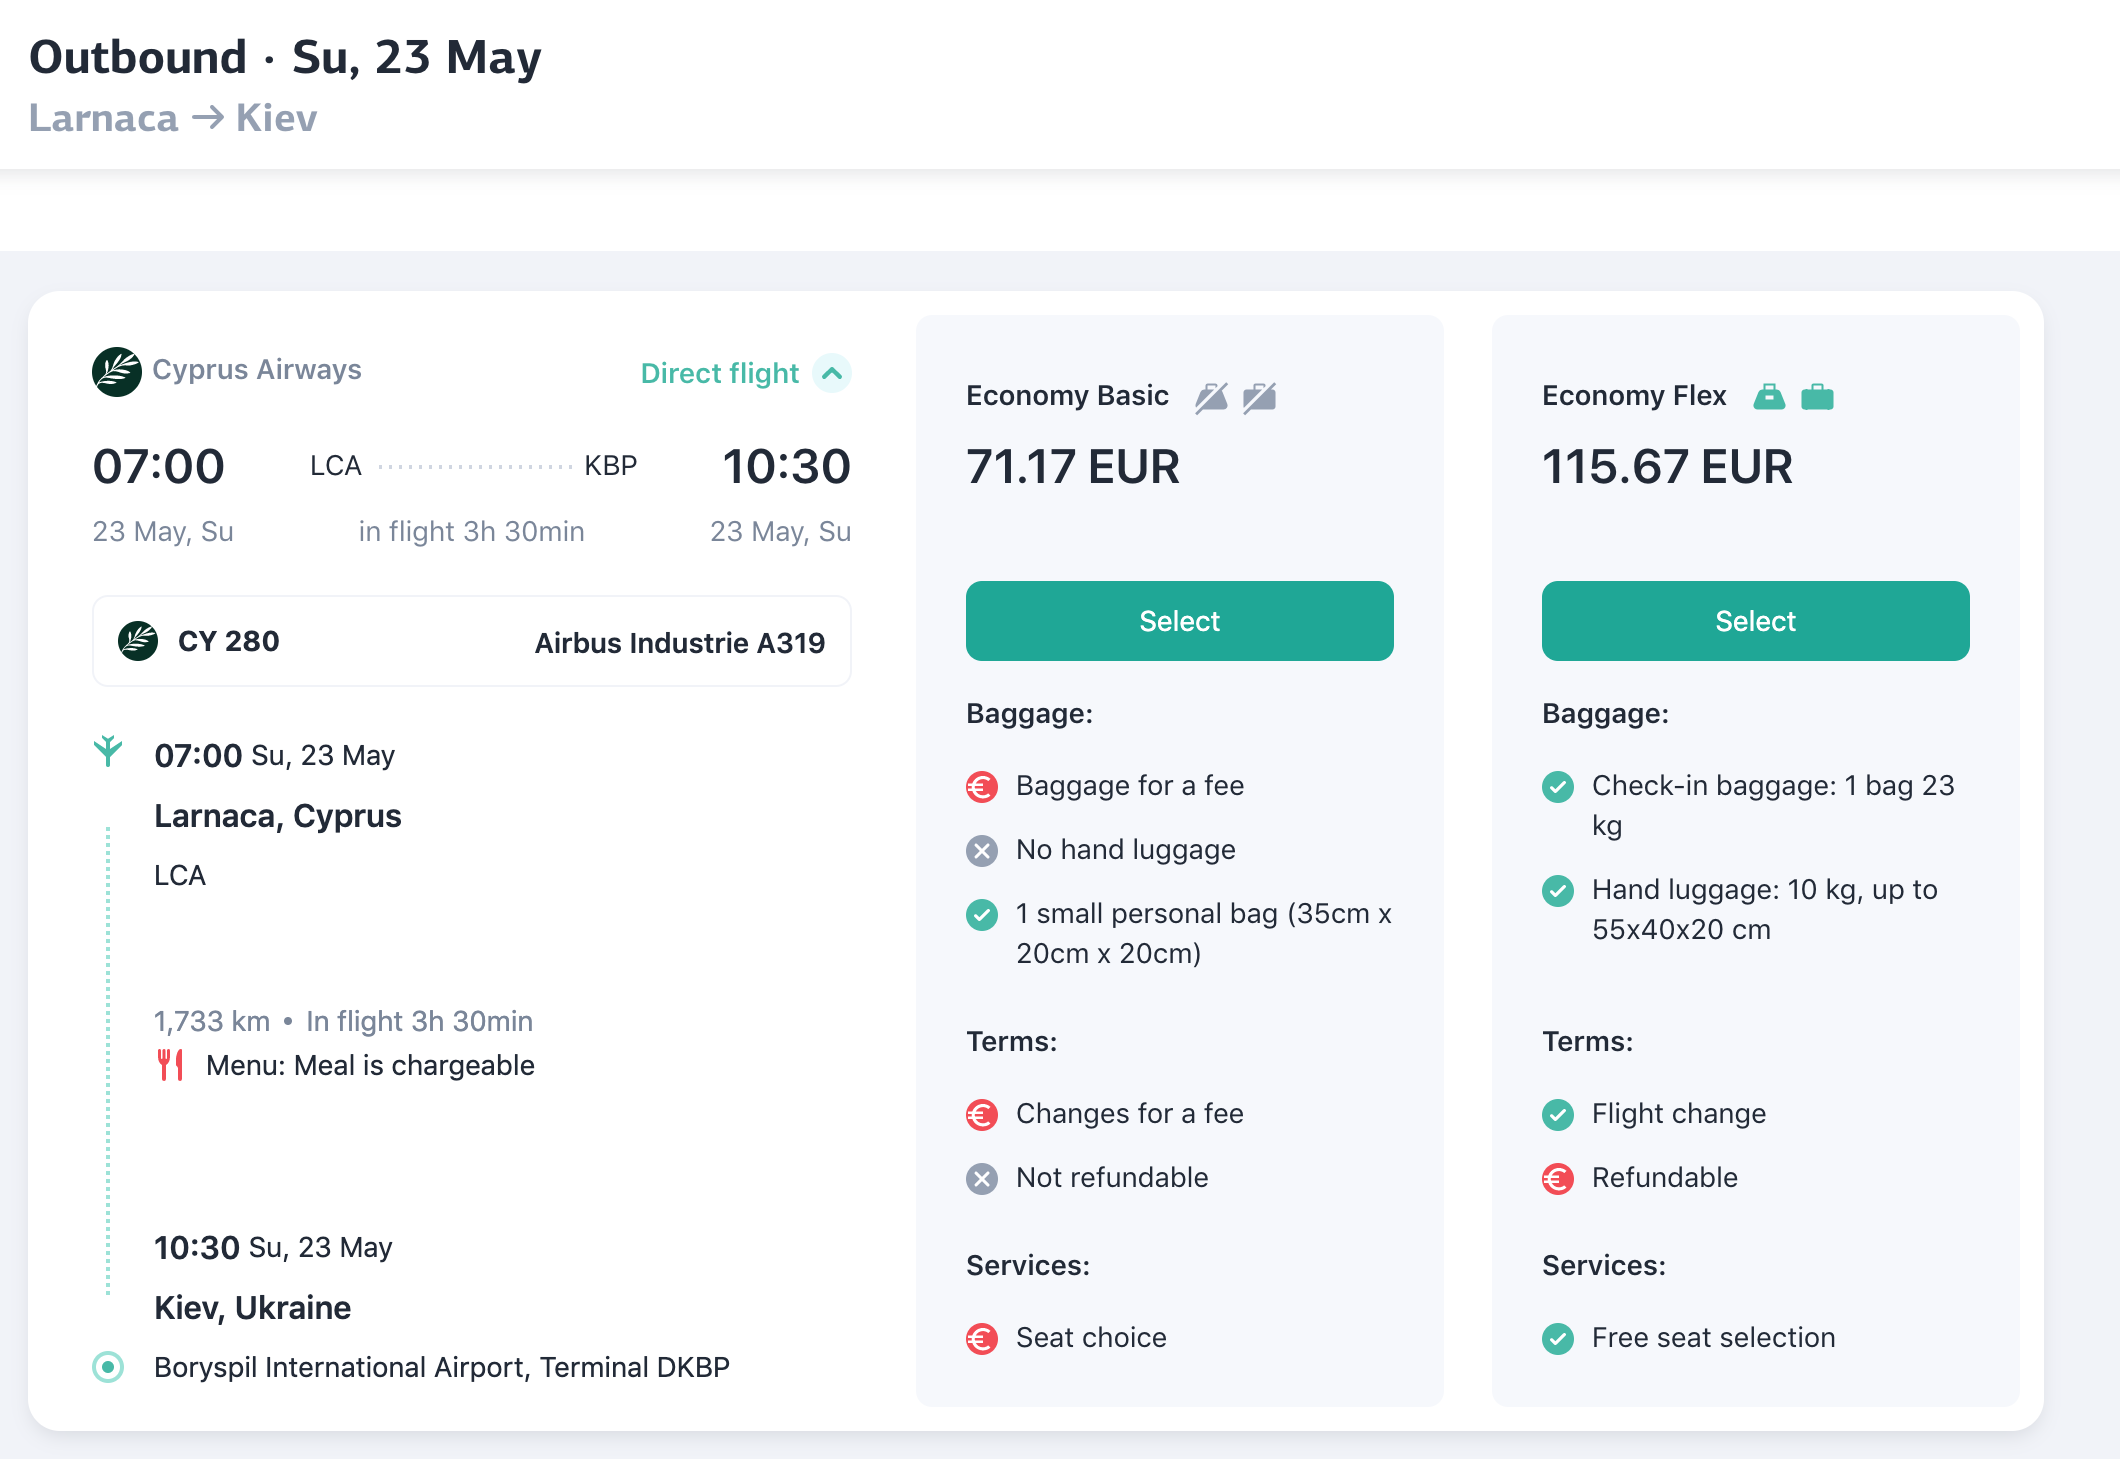2120x1459 pixels.
Task: Click the 'Flight change' text
Action: 1679,1114
